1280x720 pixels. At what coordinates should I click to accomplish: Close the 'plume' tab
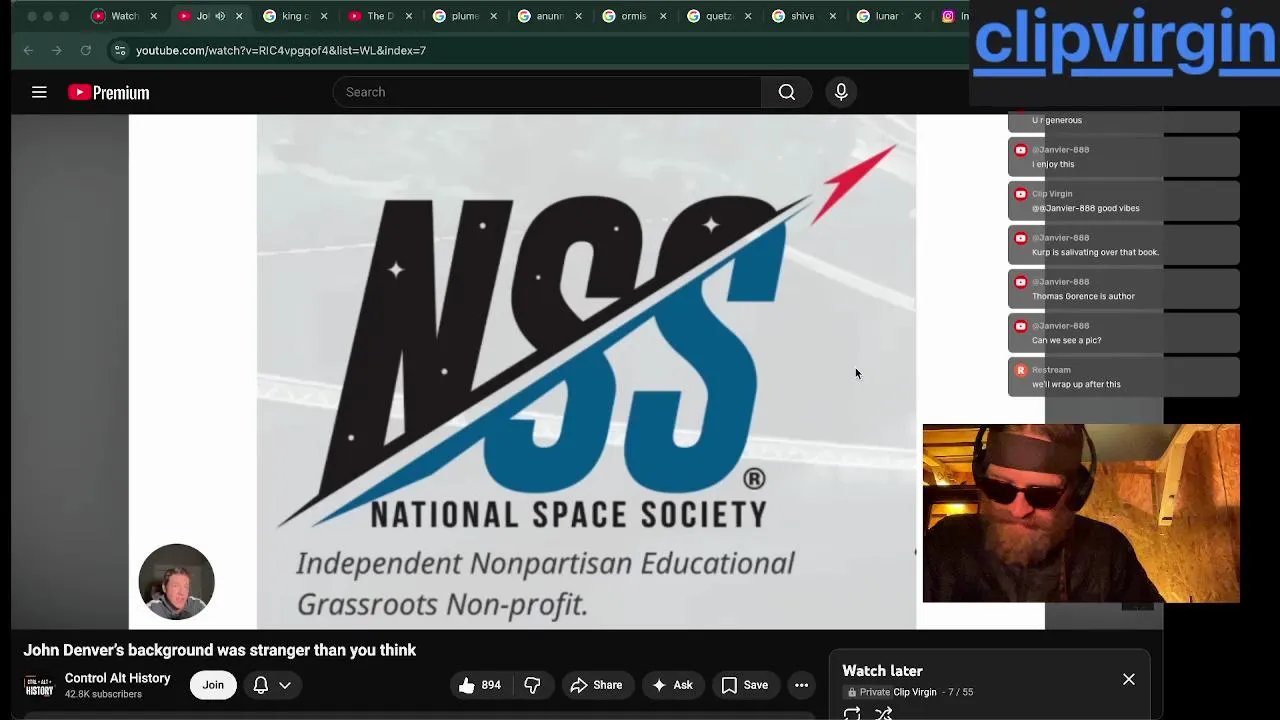coord(494,16)
